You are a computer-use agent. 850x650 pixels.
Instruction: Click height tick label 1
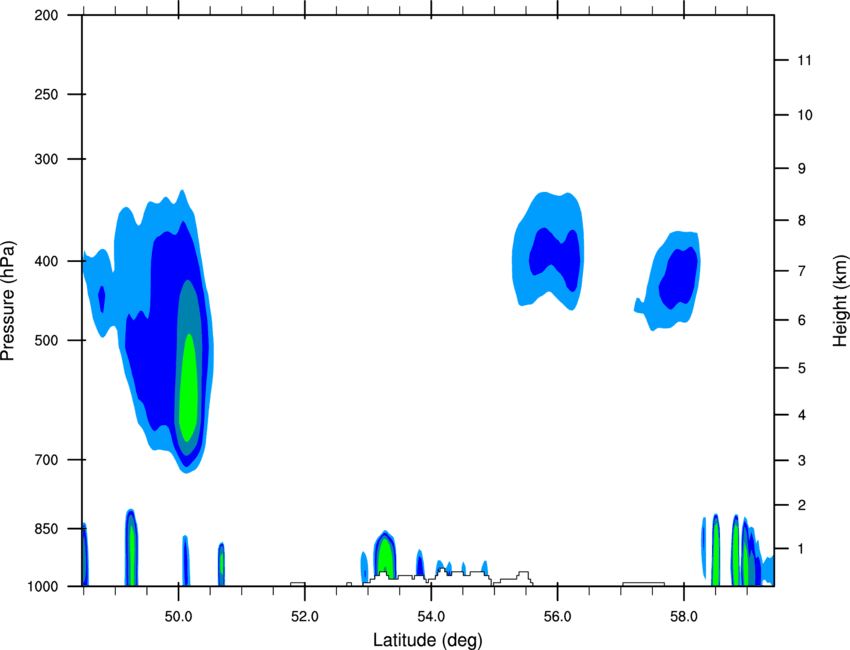pos(802,549)
